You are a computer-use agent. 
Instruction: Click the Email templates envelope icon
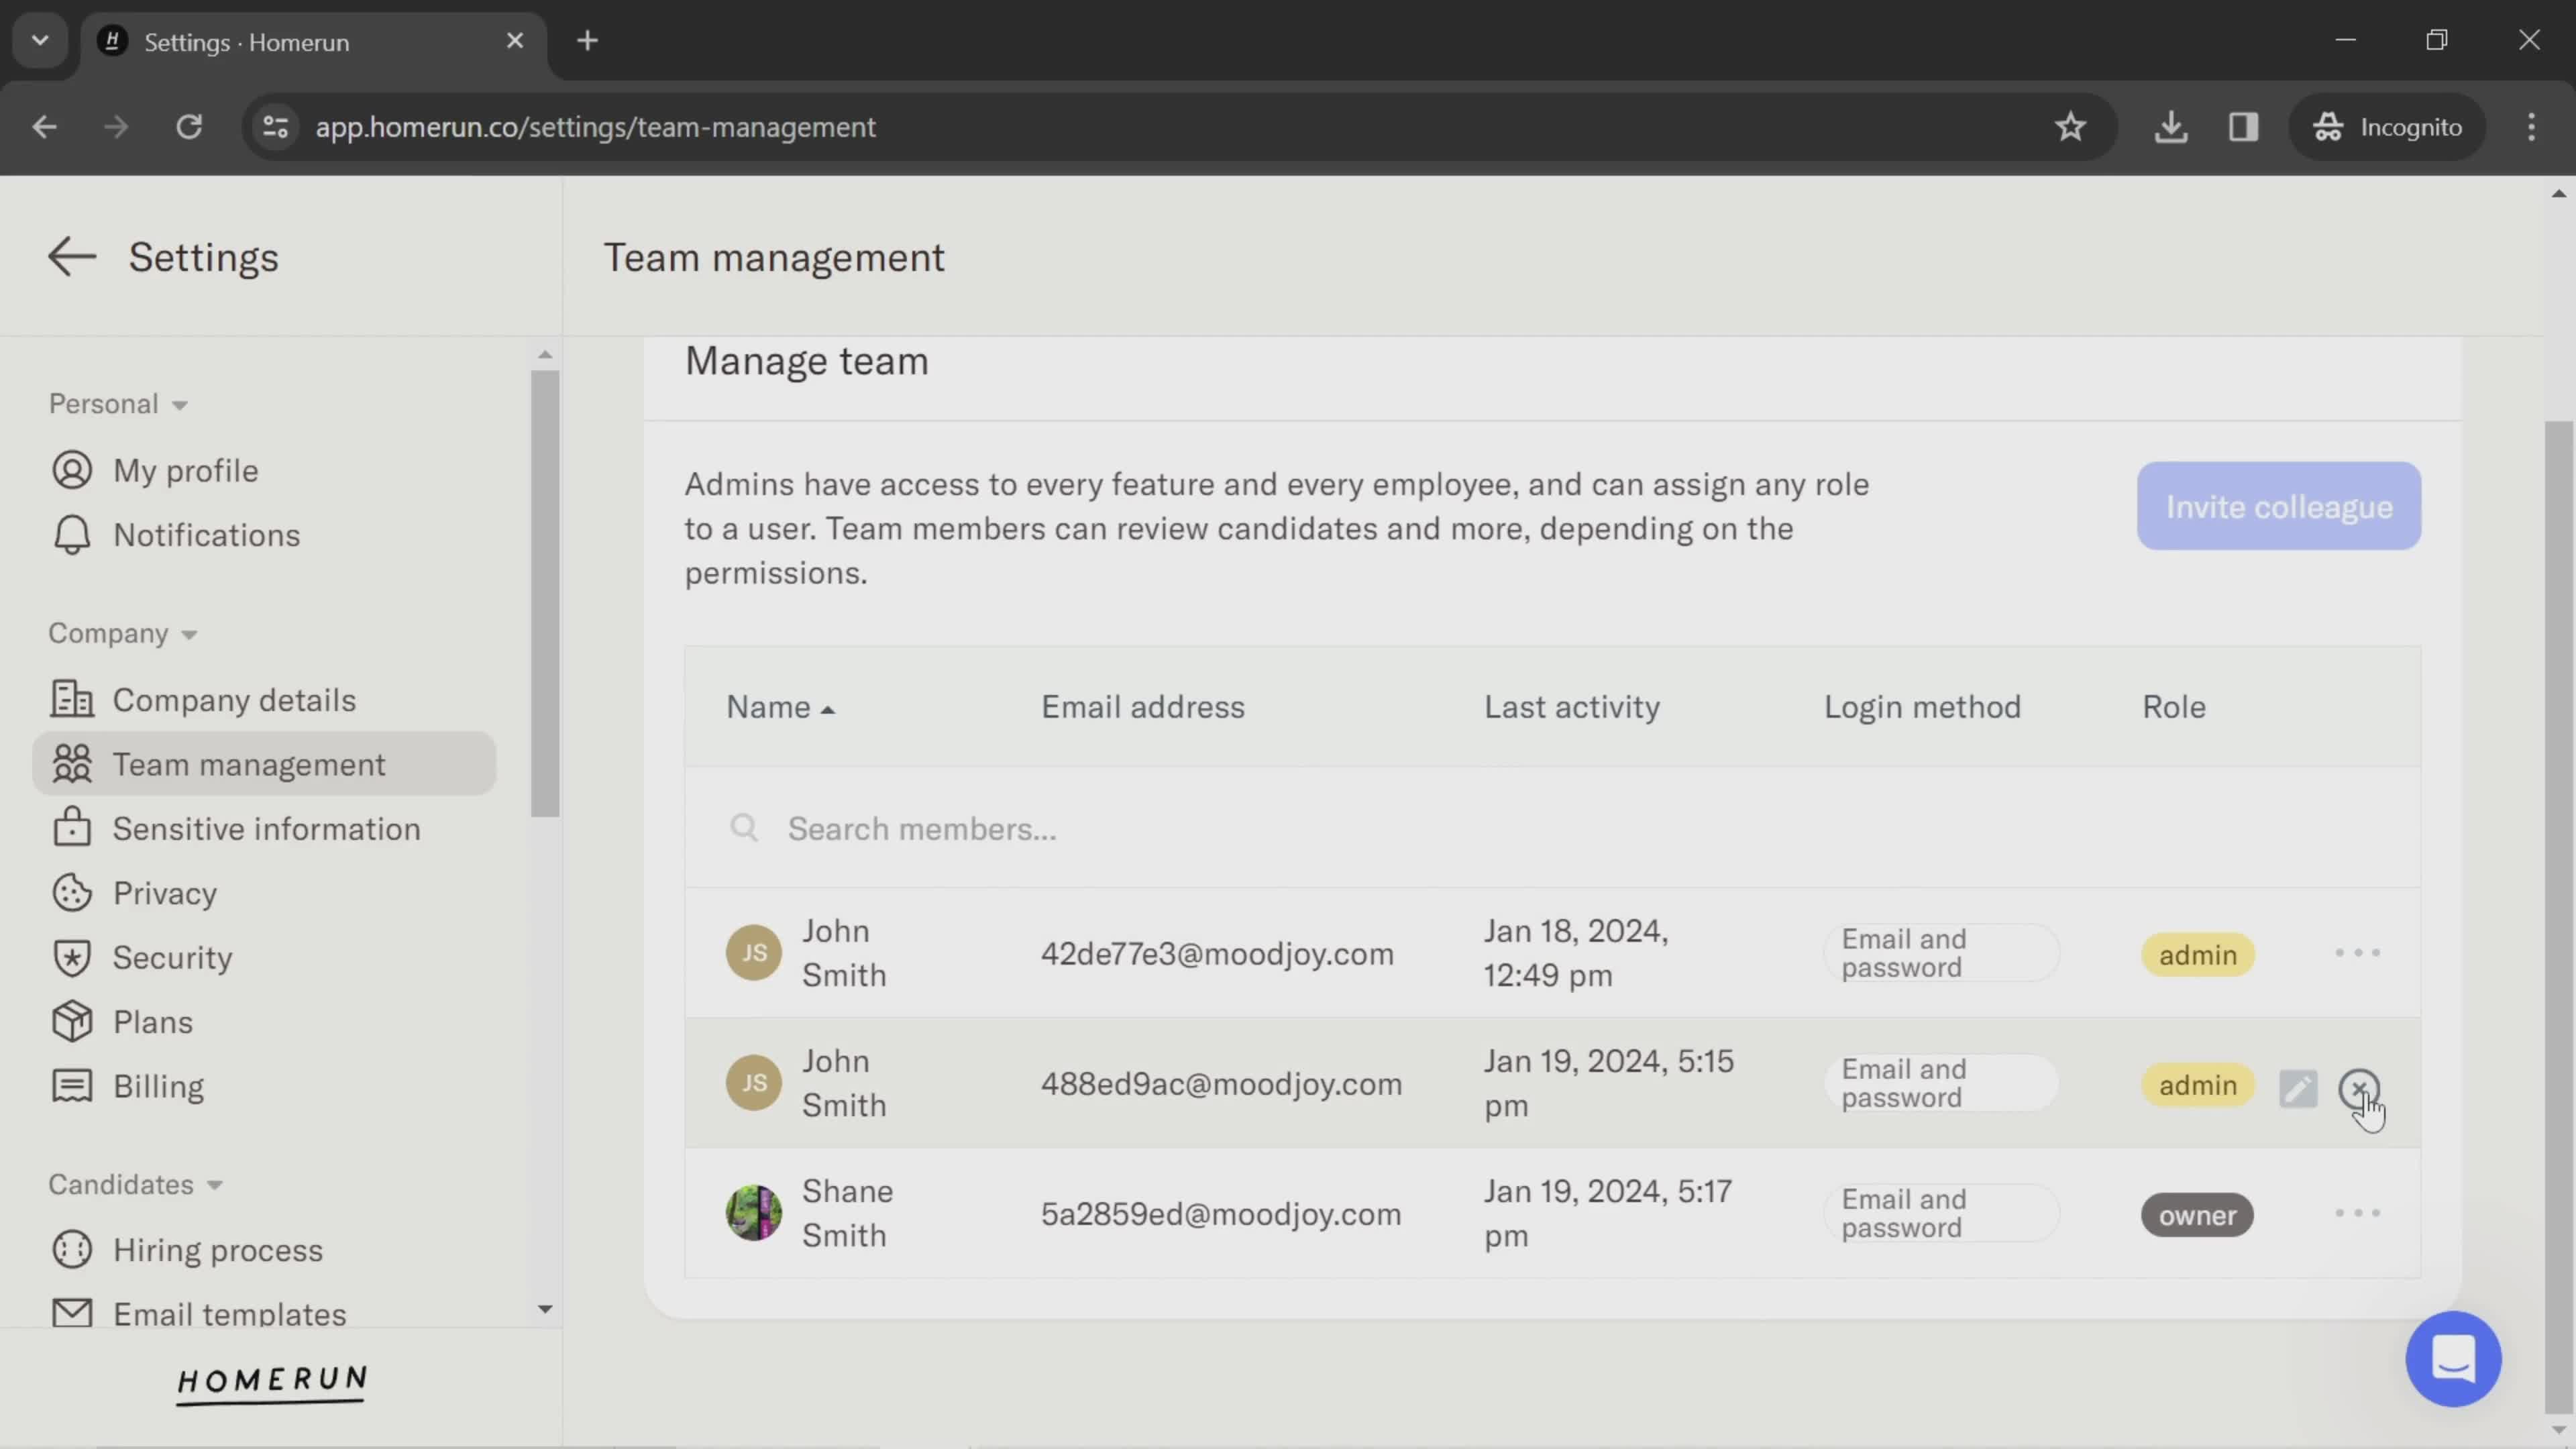click(72, 1313)
